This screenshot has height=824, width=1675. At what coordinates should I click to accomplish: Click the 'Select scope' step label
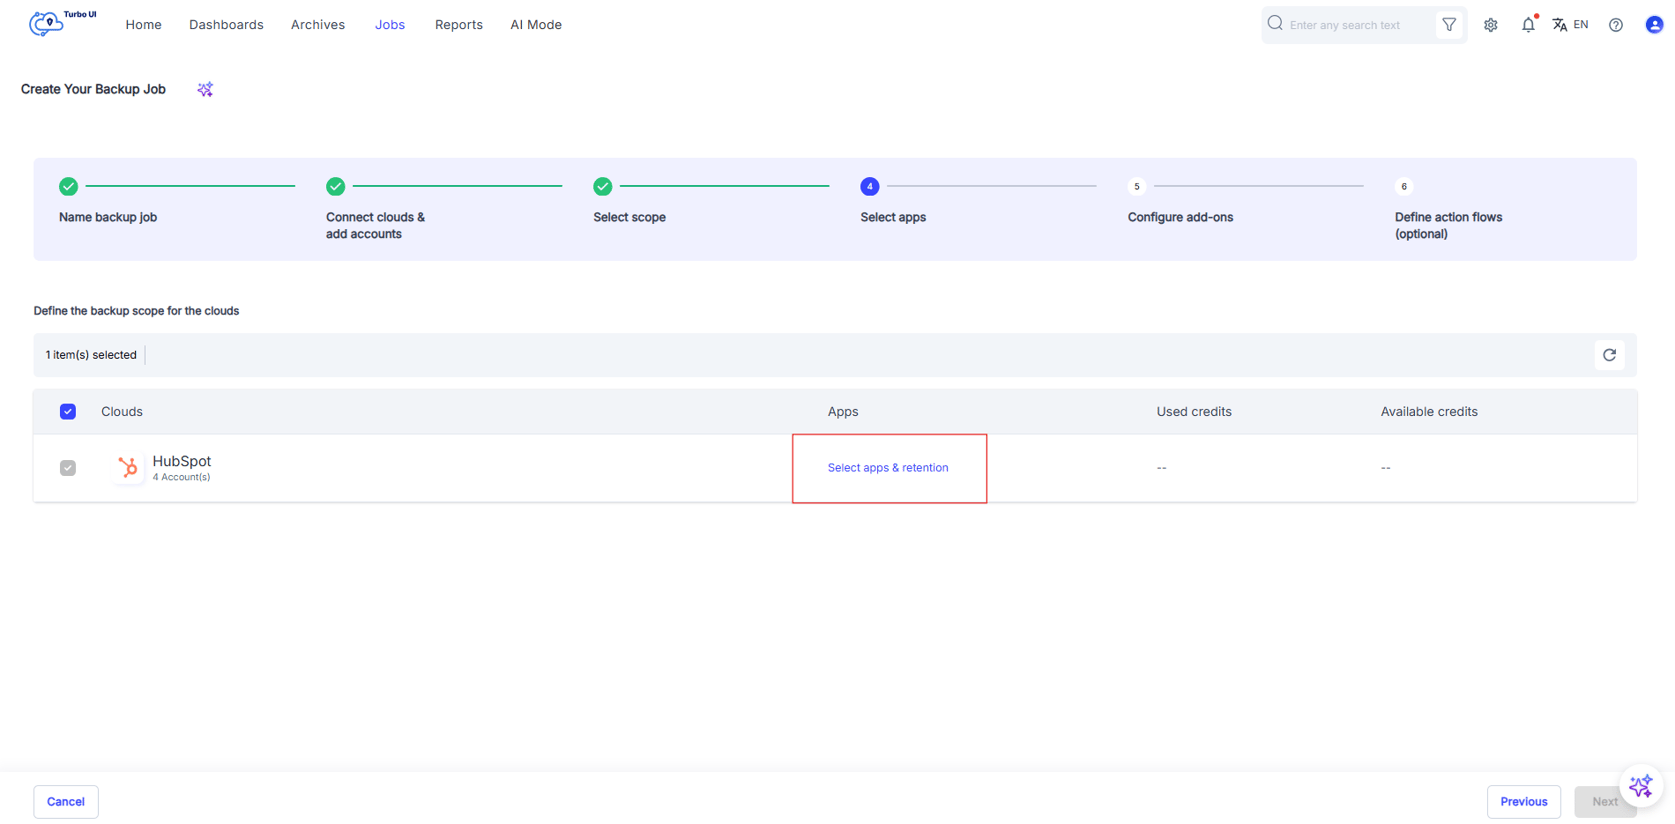pyautogui.click(x=629, y=217)
